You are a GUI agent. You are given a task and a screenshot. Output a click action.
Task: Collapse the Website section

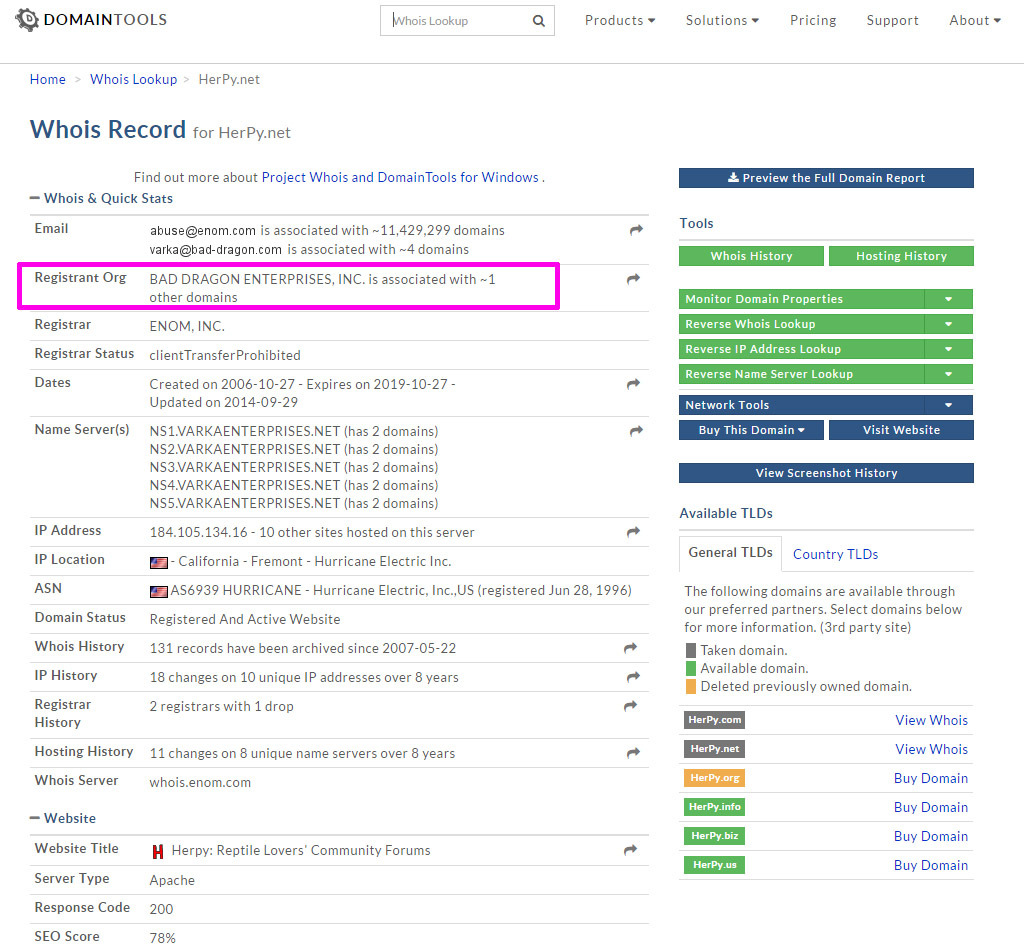pos(35,819)
